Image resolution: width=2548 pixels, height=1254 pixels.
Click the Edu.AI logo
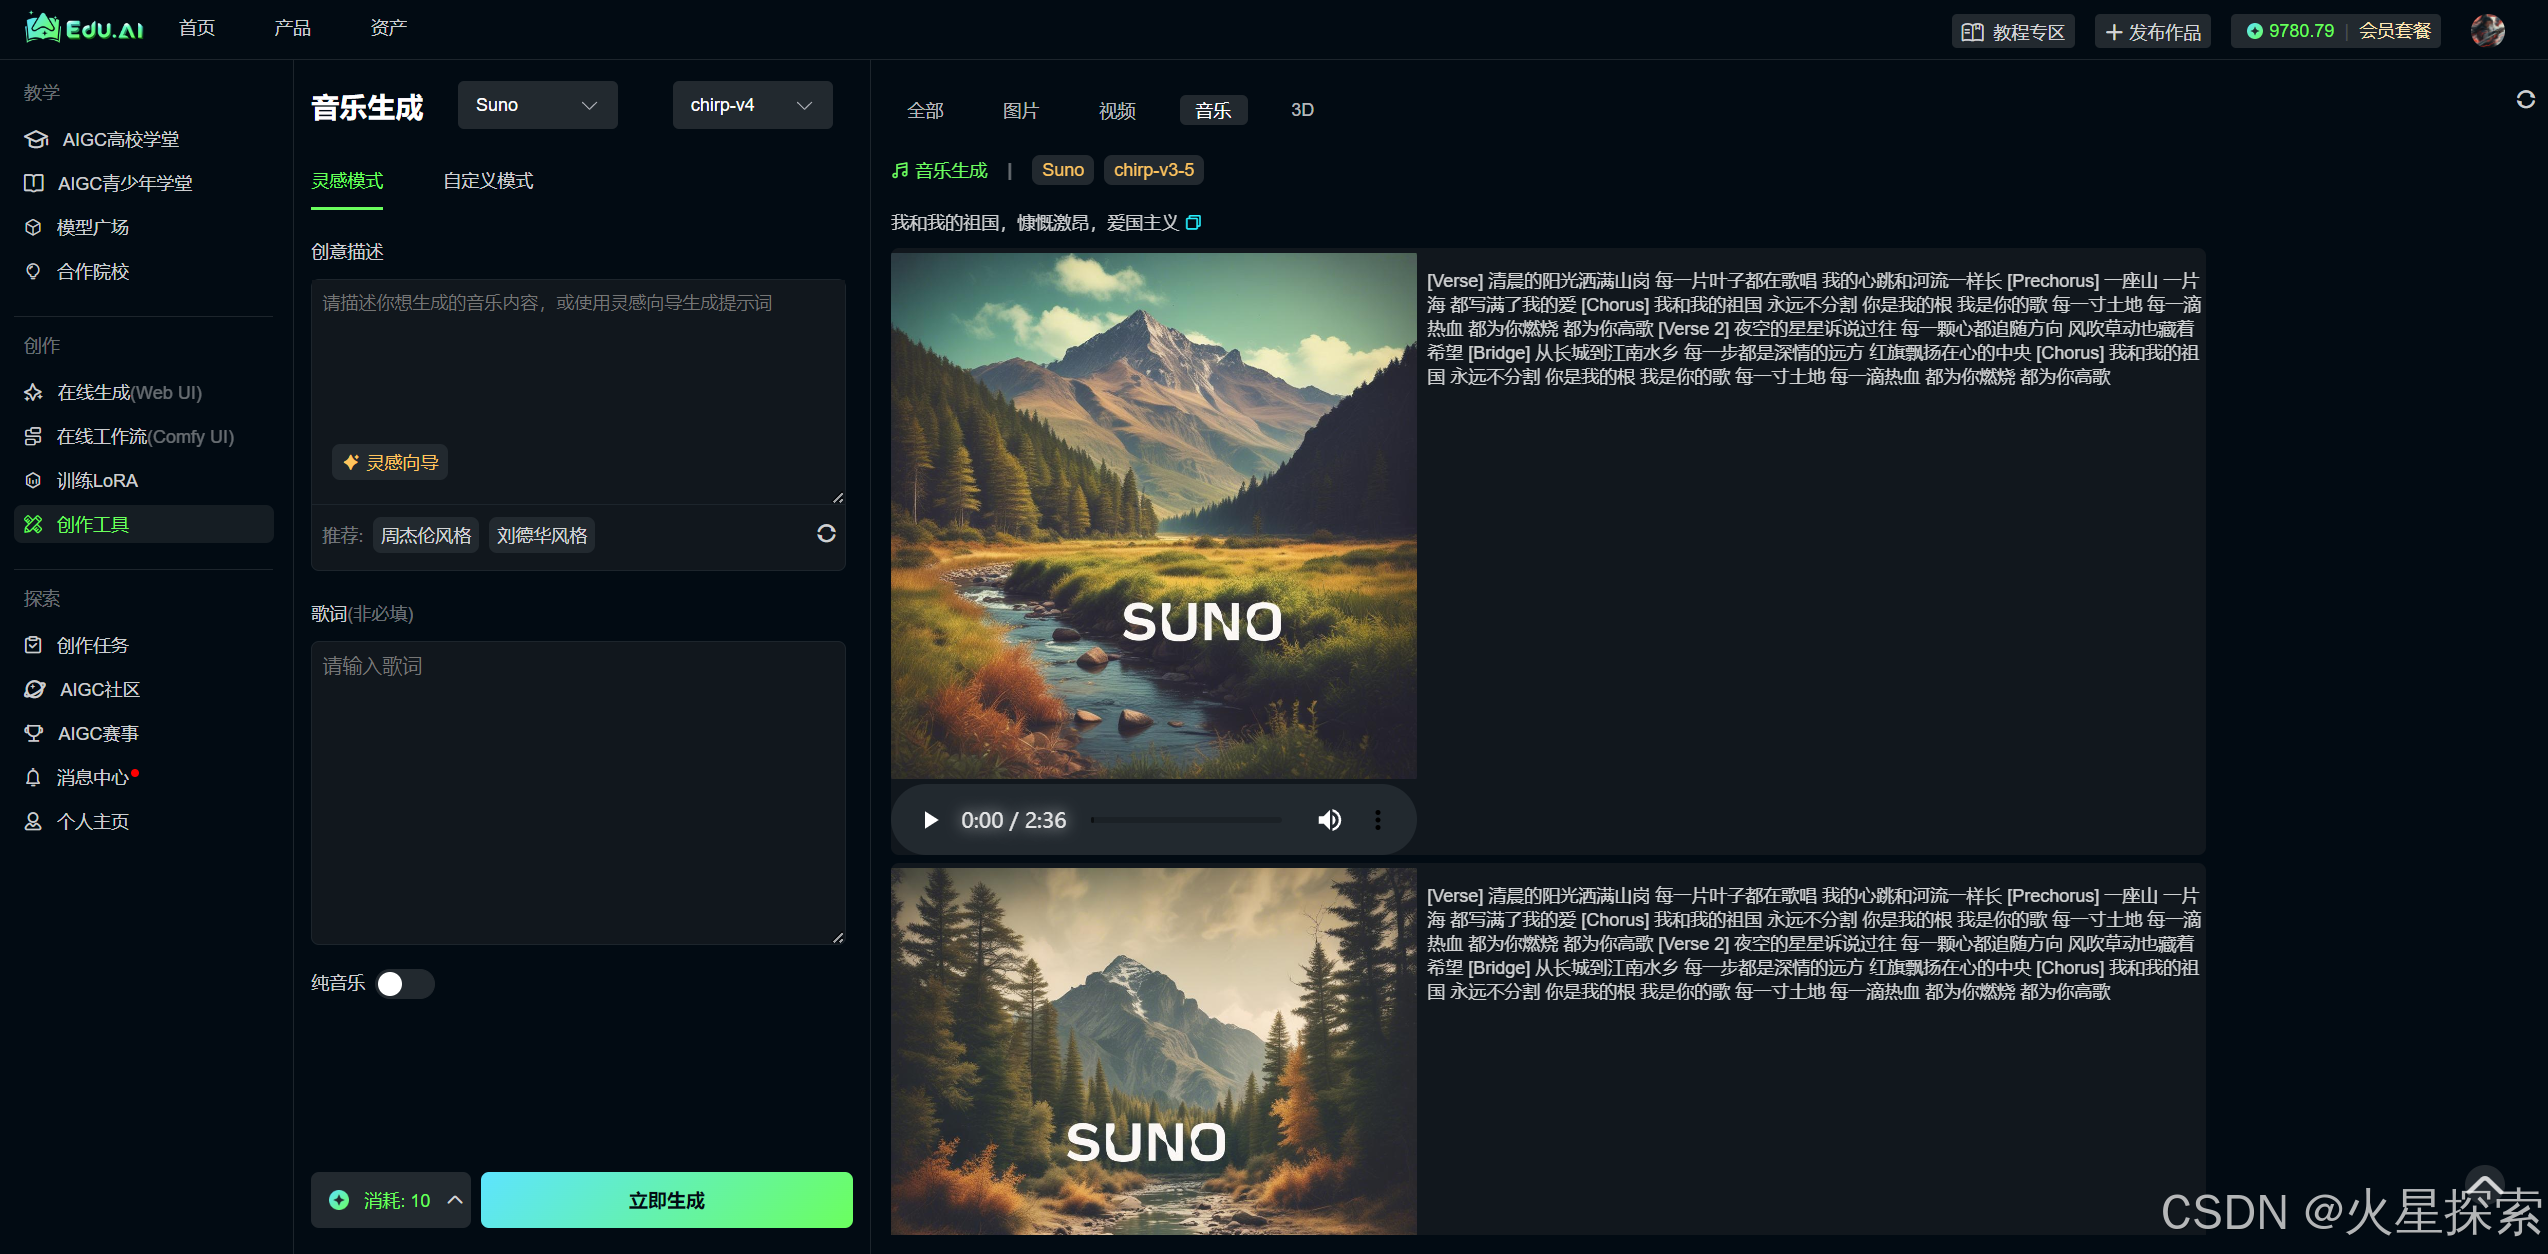(85, 29)
